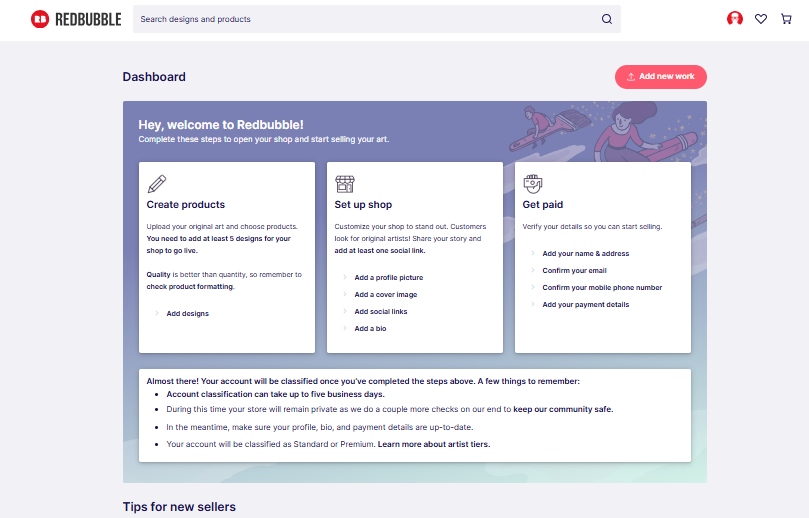The width and height of the screenshot is (809, 518).
Task: Click the Get paid wallet icon
Action: point(533,184)
